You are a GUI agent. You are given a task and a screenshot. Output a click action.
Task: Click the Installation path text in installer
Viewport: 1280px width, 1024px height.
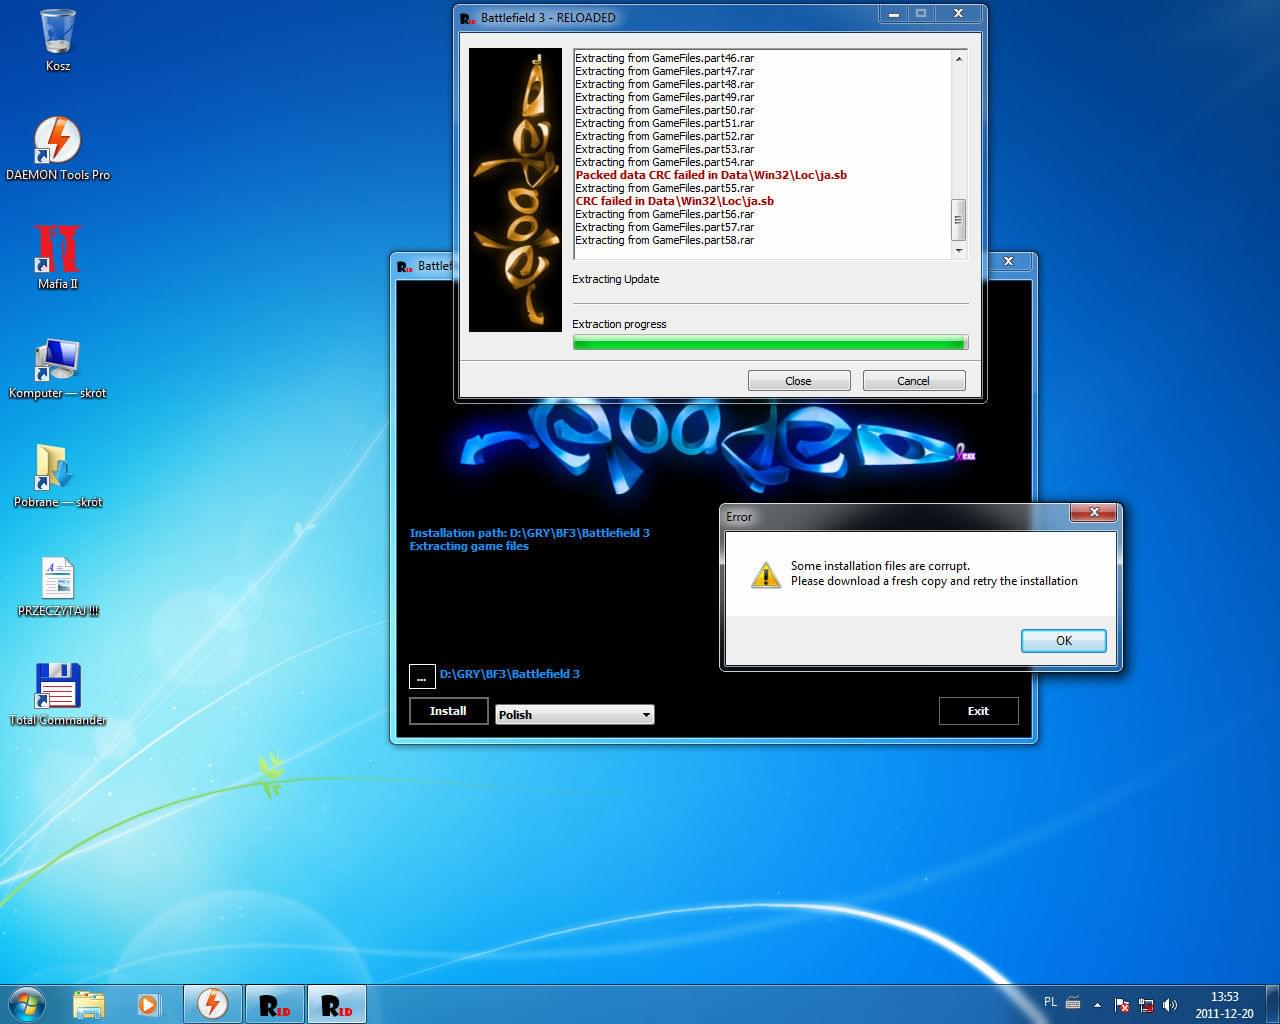click(530, 533)
